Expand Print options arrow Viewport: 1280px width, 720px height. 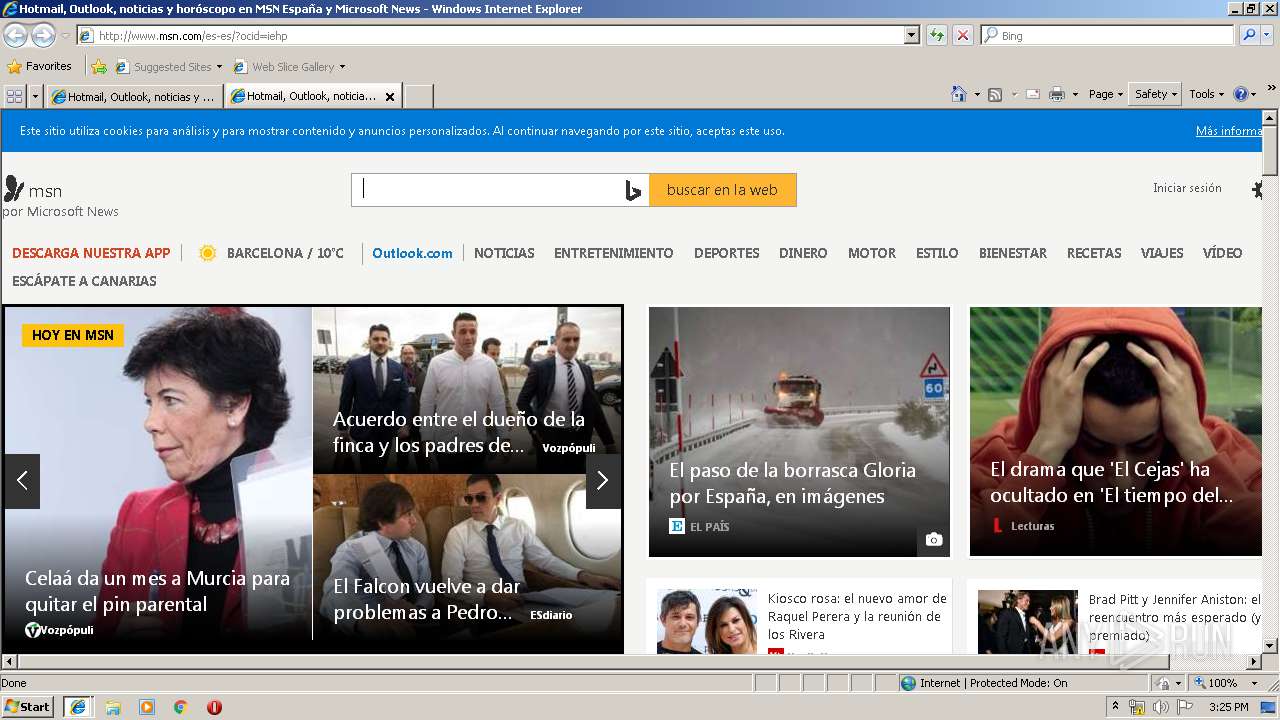(1075, 94)
